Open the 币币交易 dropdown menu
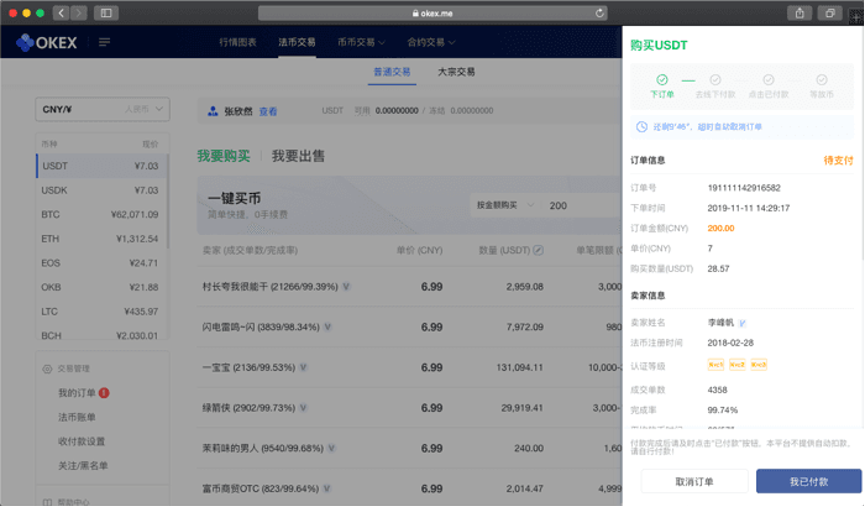 (361, 42)
